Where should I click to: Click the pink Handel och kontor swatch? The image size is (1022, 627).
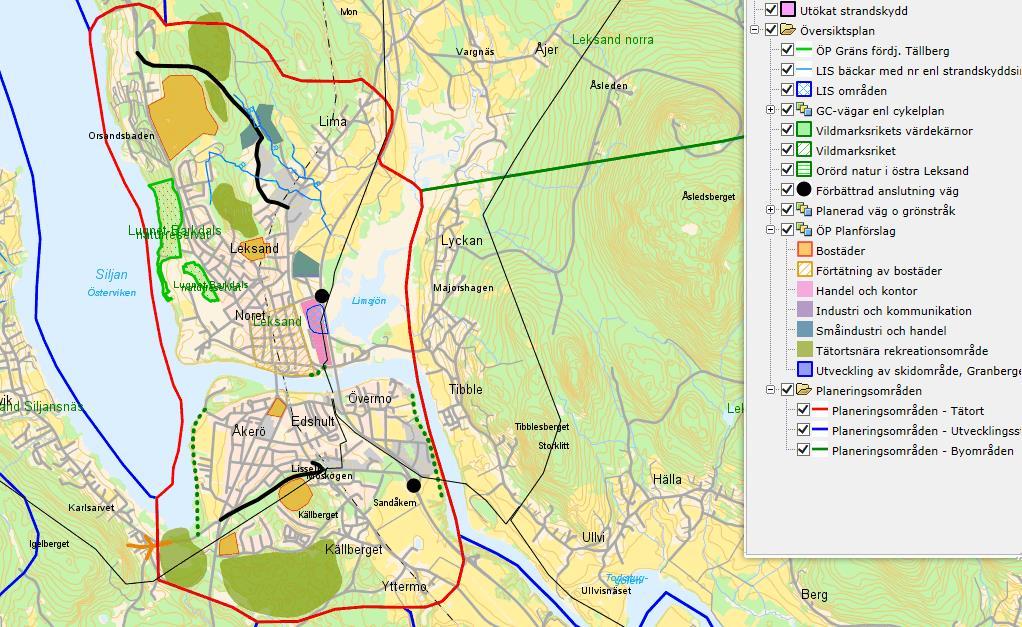pyautogui.click(x=804, y=290)
